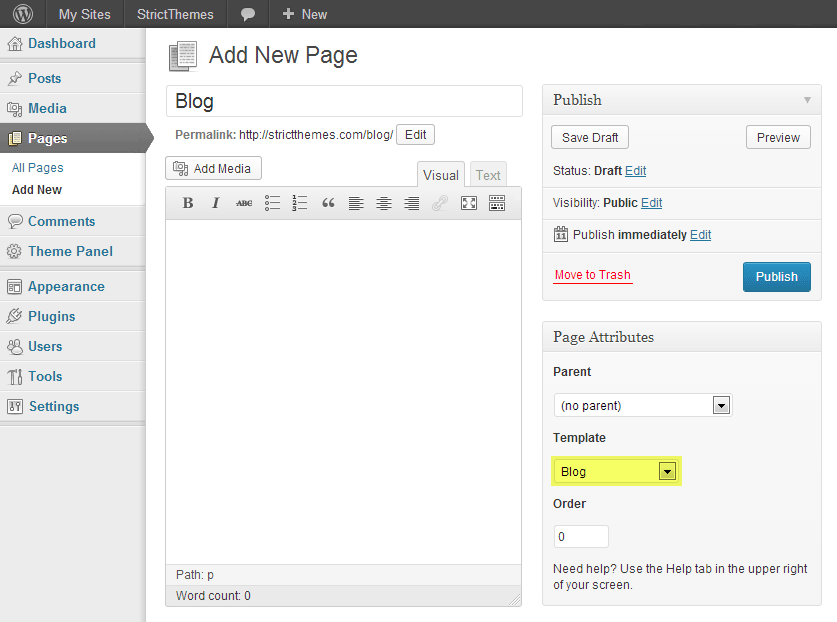Enter fullscreen editing mode
Viewport: 837px width, 622px height.
(x=469, y=203)
